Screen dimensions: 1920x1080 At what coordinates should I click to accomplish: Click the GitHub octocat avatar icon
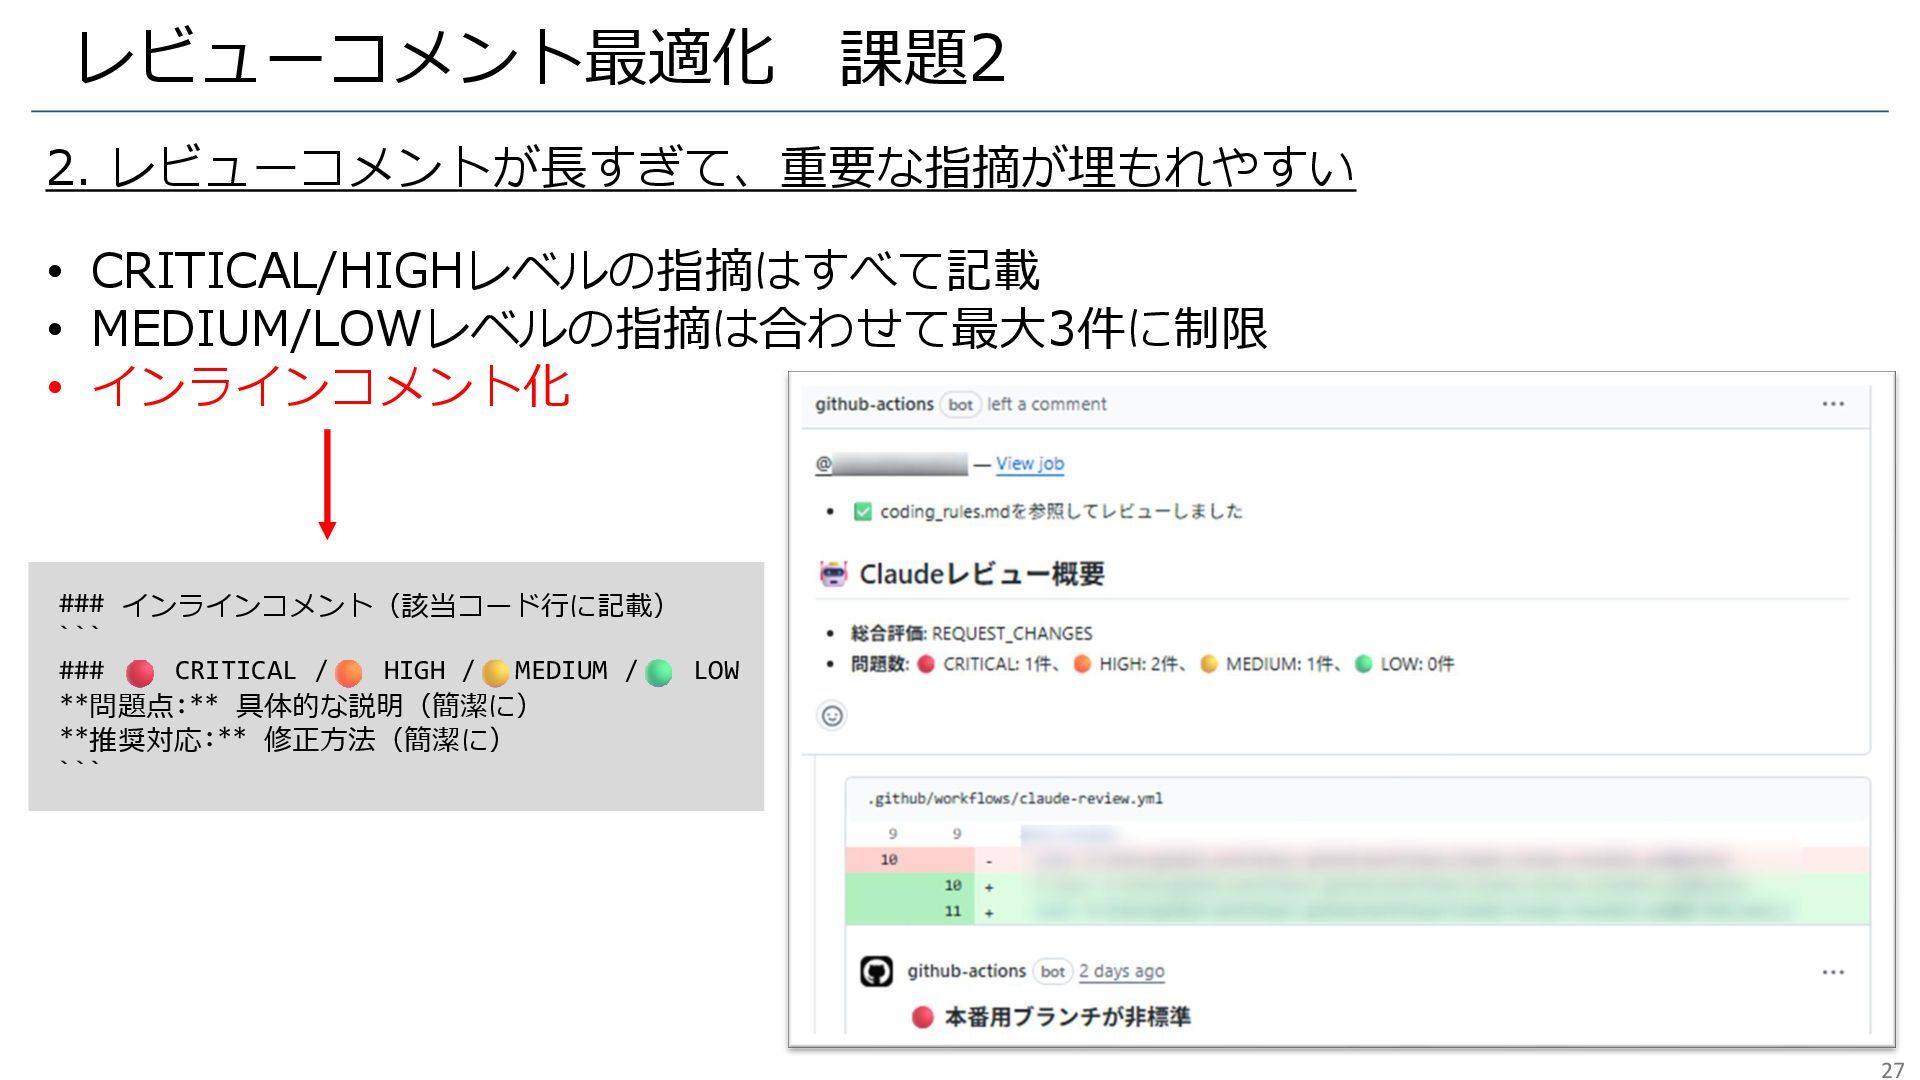click(x=876, y=971)
